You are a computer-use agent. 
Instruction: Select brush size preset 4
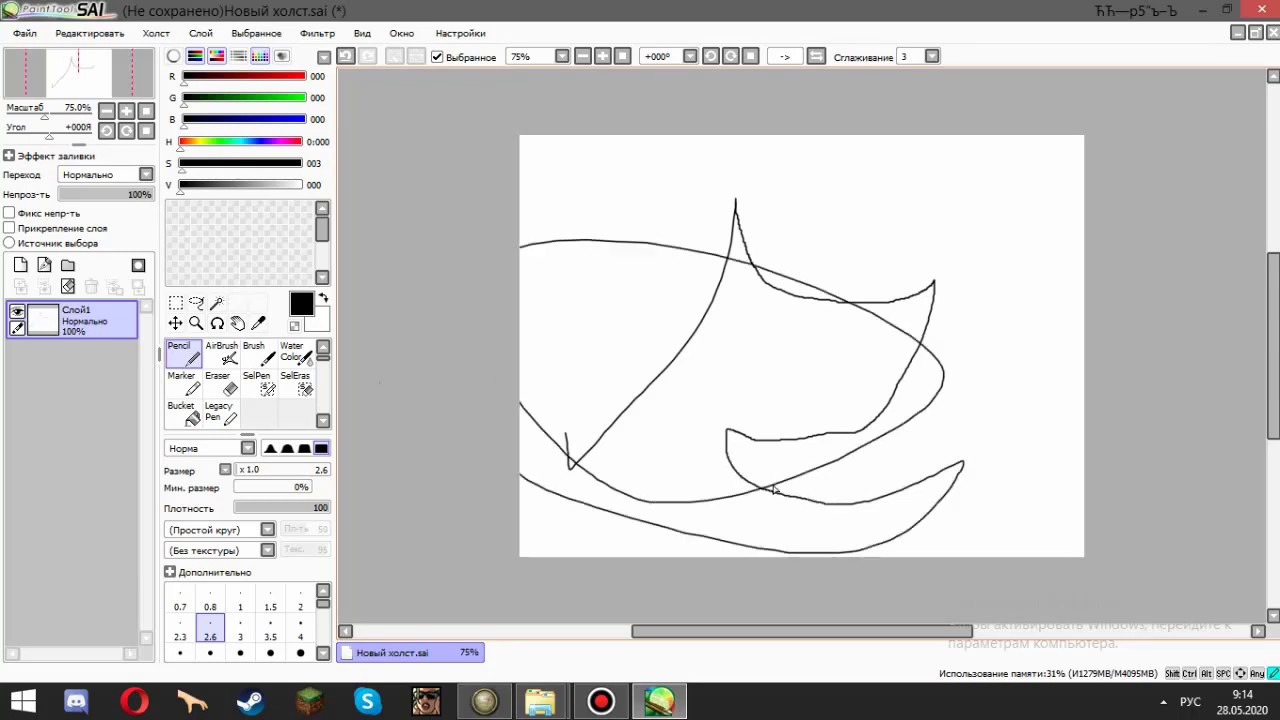(x=300, y=630)
